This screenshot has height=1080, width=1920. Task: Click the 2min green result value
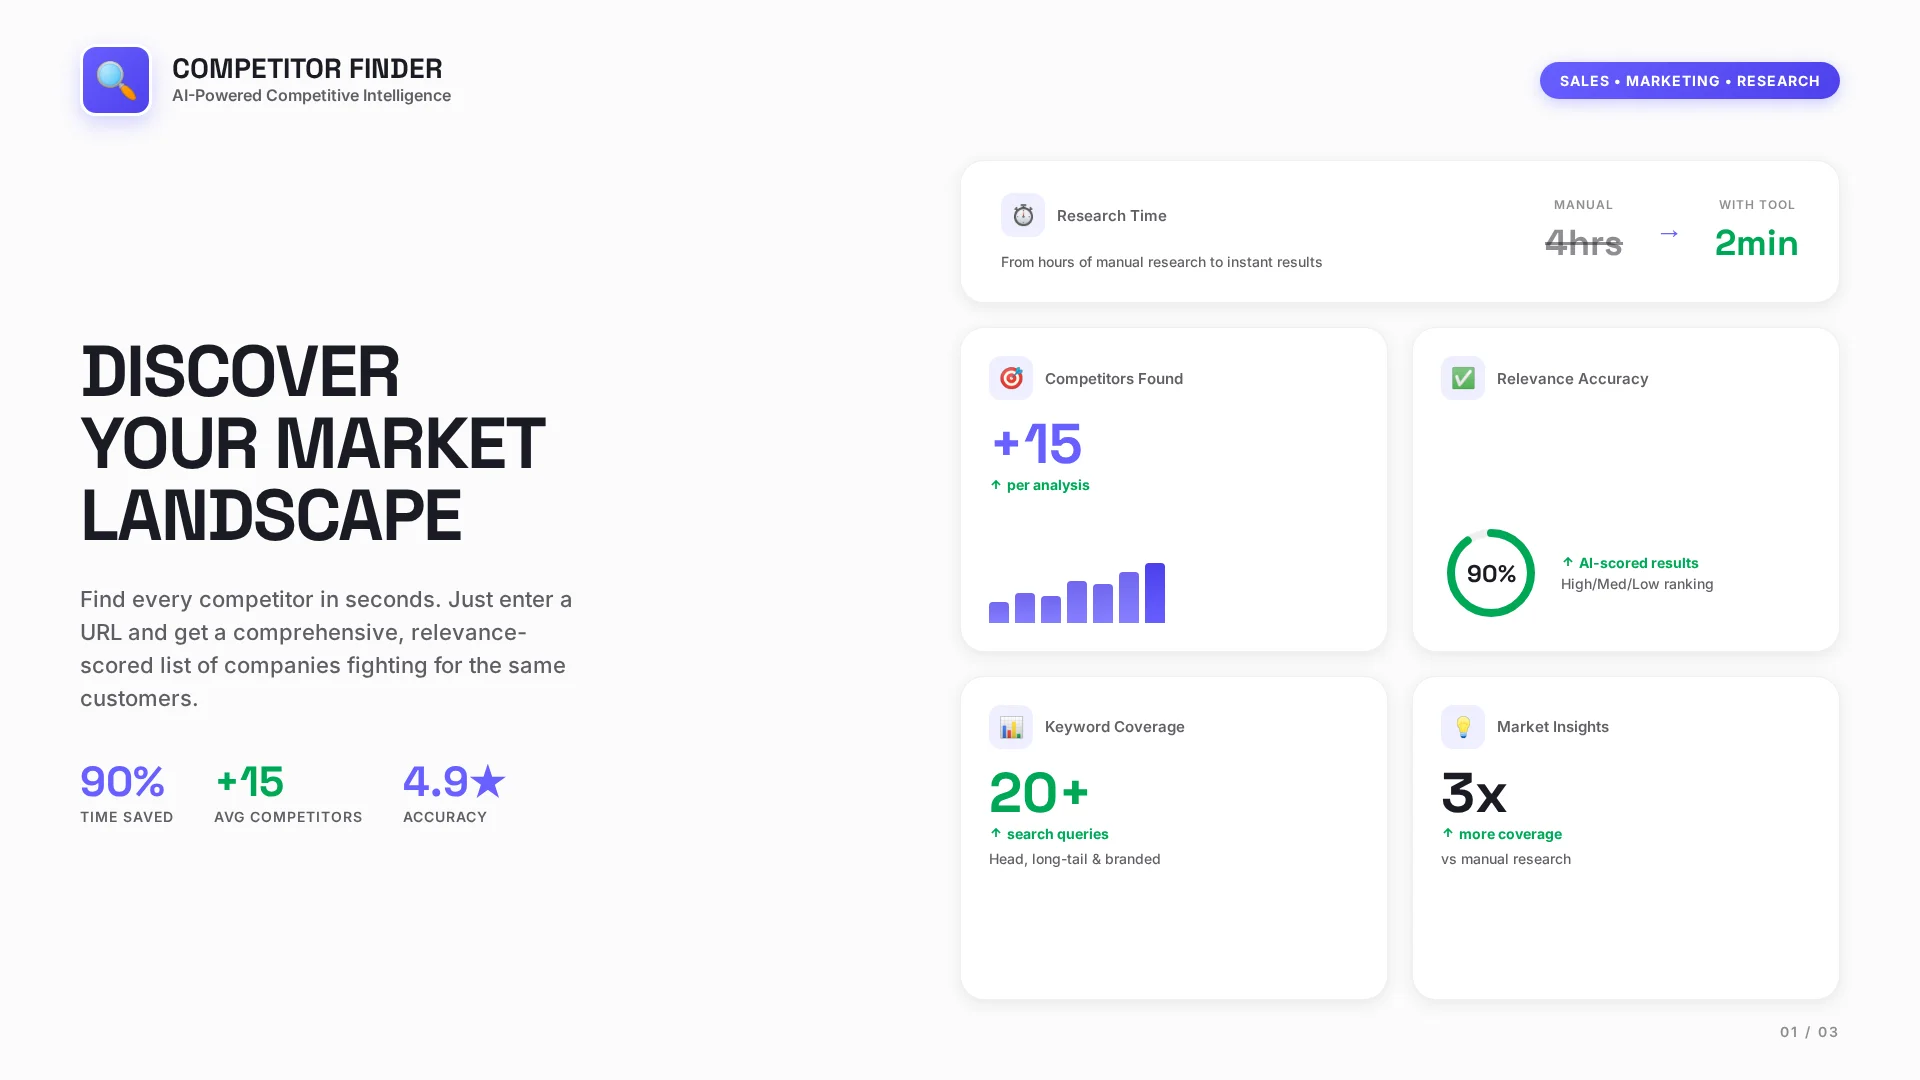1756,243
